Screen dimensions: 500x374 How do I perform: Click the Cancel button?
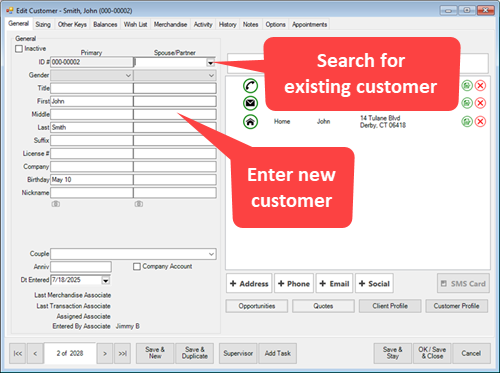click(471, 353)
